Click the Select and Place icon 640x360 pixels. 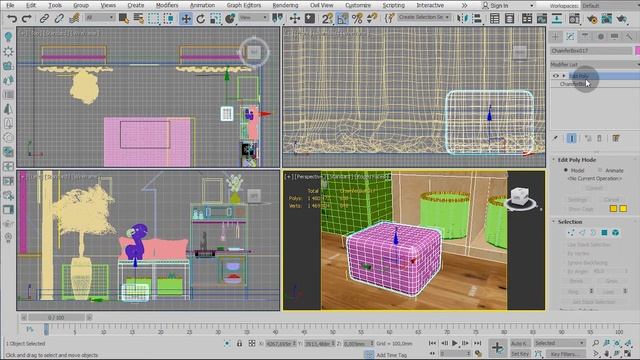tap(230, 18)
